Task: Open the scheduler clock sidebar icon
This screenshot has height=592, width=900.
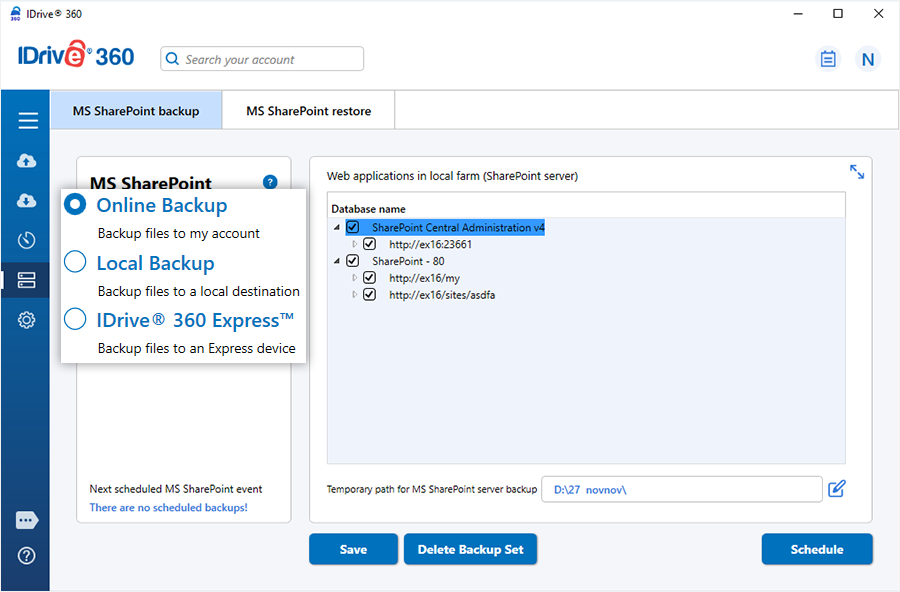Action: point(27,240)
